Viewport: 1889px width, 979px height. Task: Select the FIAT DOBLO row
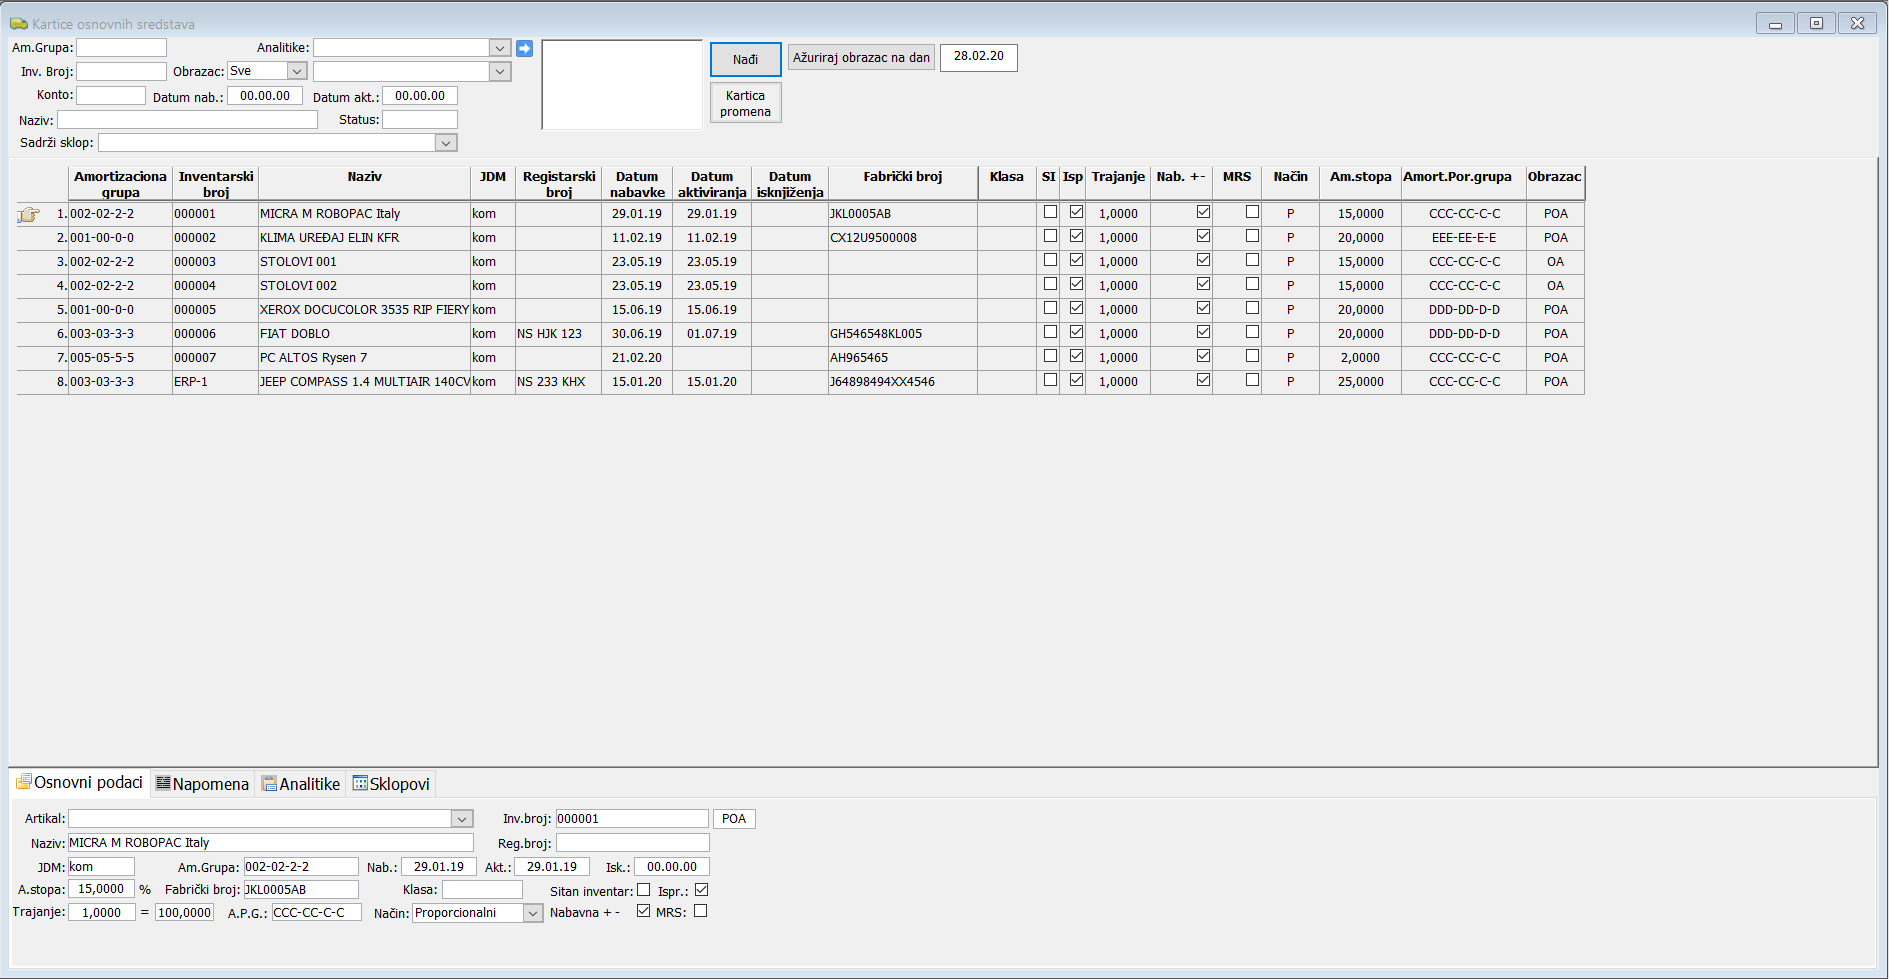295,334
